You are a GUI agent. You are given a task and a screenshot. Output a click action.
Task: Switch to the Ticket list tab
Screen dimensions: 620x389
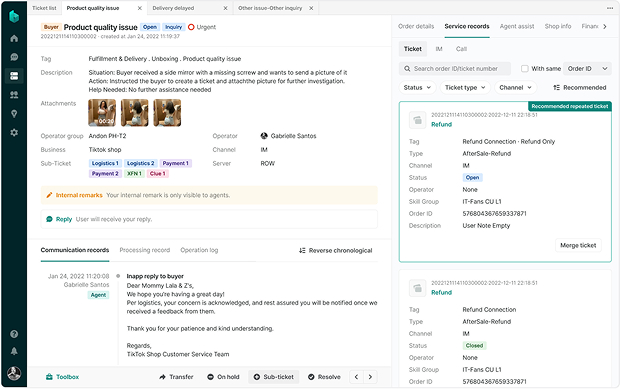(x=44, y=8)
